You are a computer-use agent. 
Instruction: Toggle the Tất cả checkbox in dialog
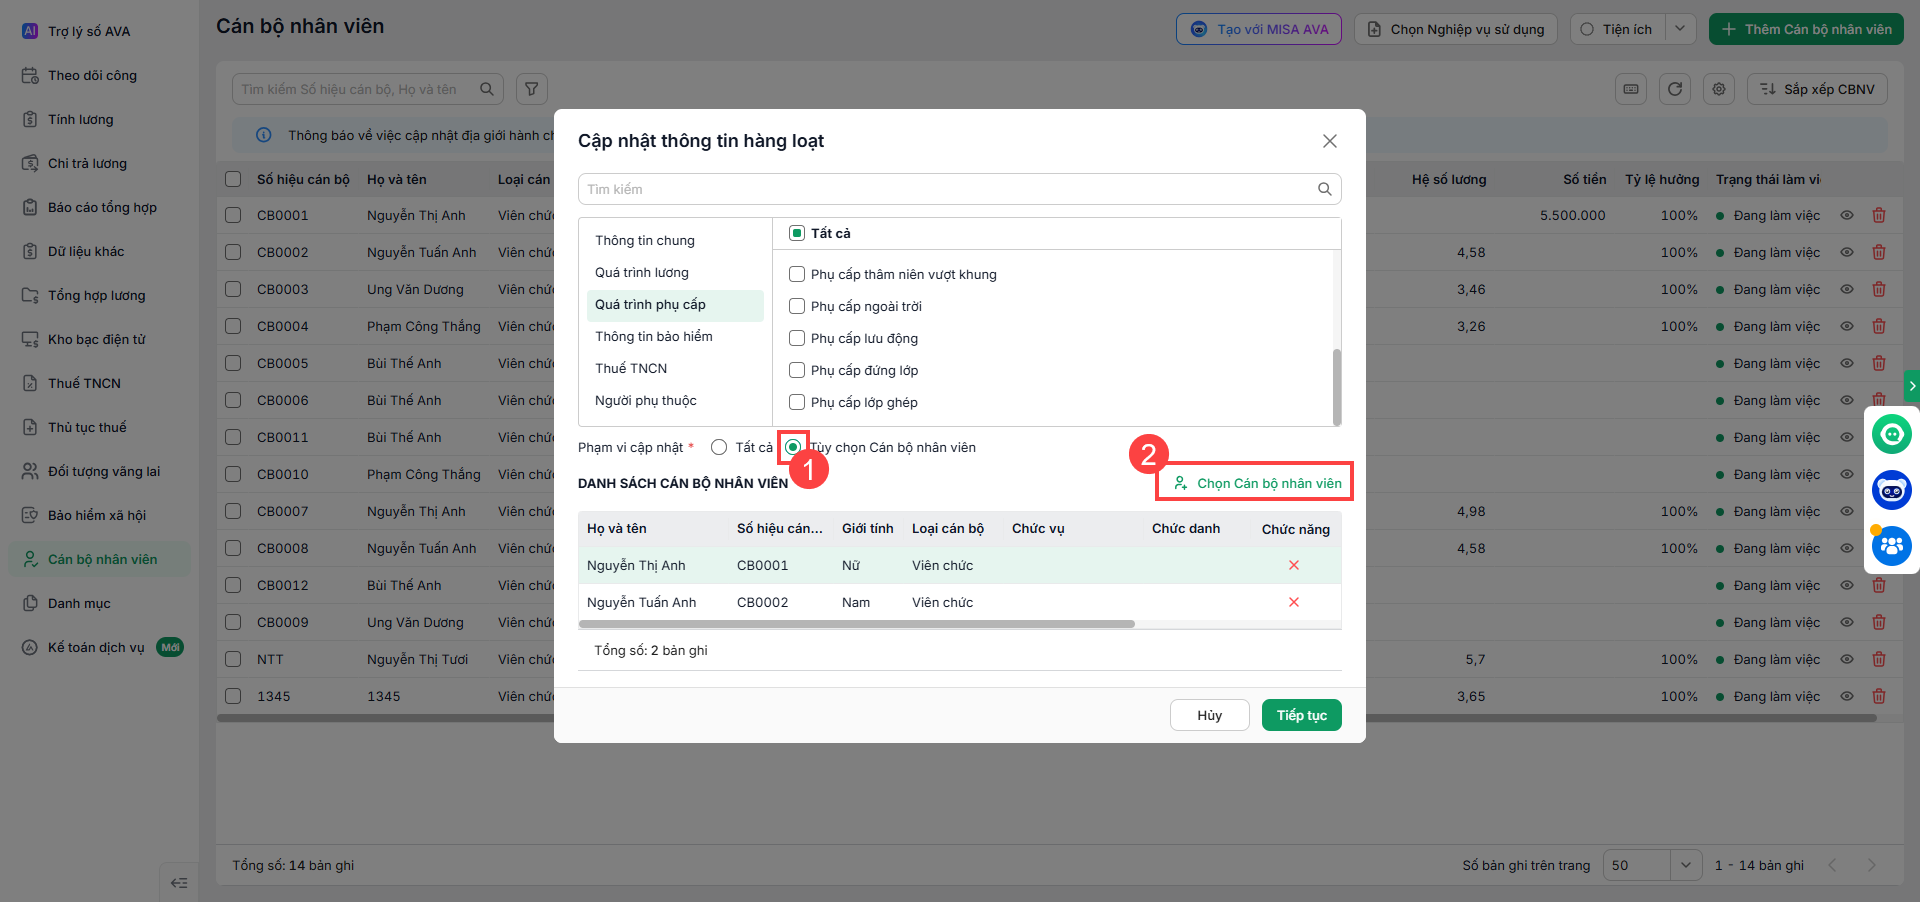point(797,233)
